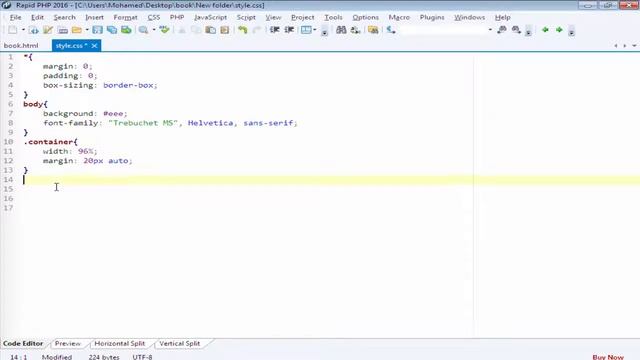
Task: Select the Code Editor view tab
Action: [x=23, y=344]
